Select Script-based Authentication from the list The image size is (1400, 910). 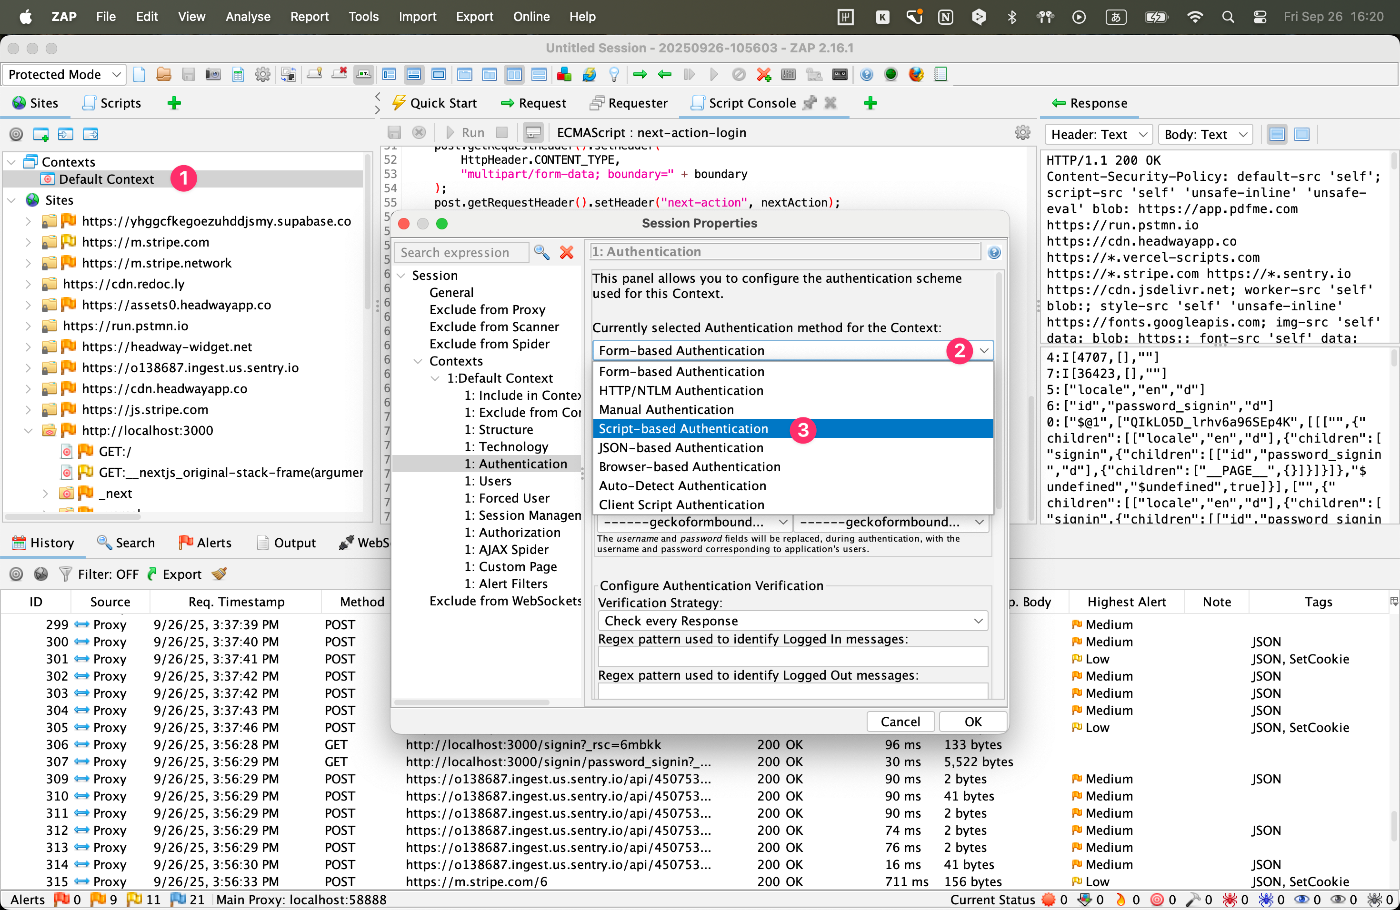pos(793,429)
